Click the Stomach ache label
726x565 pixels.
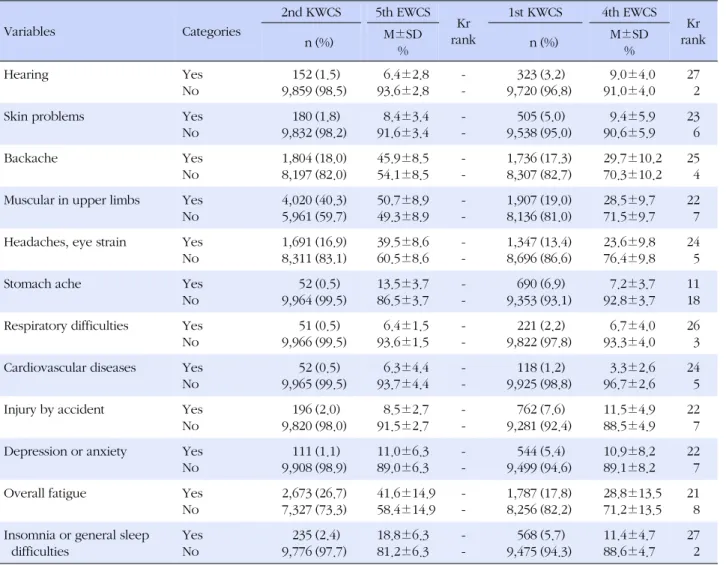42,283
